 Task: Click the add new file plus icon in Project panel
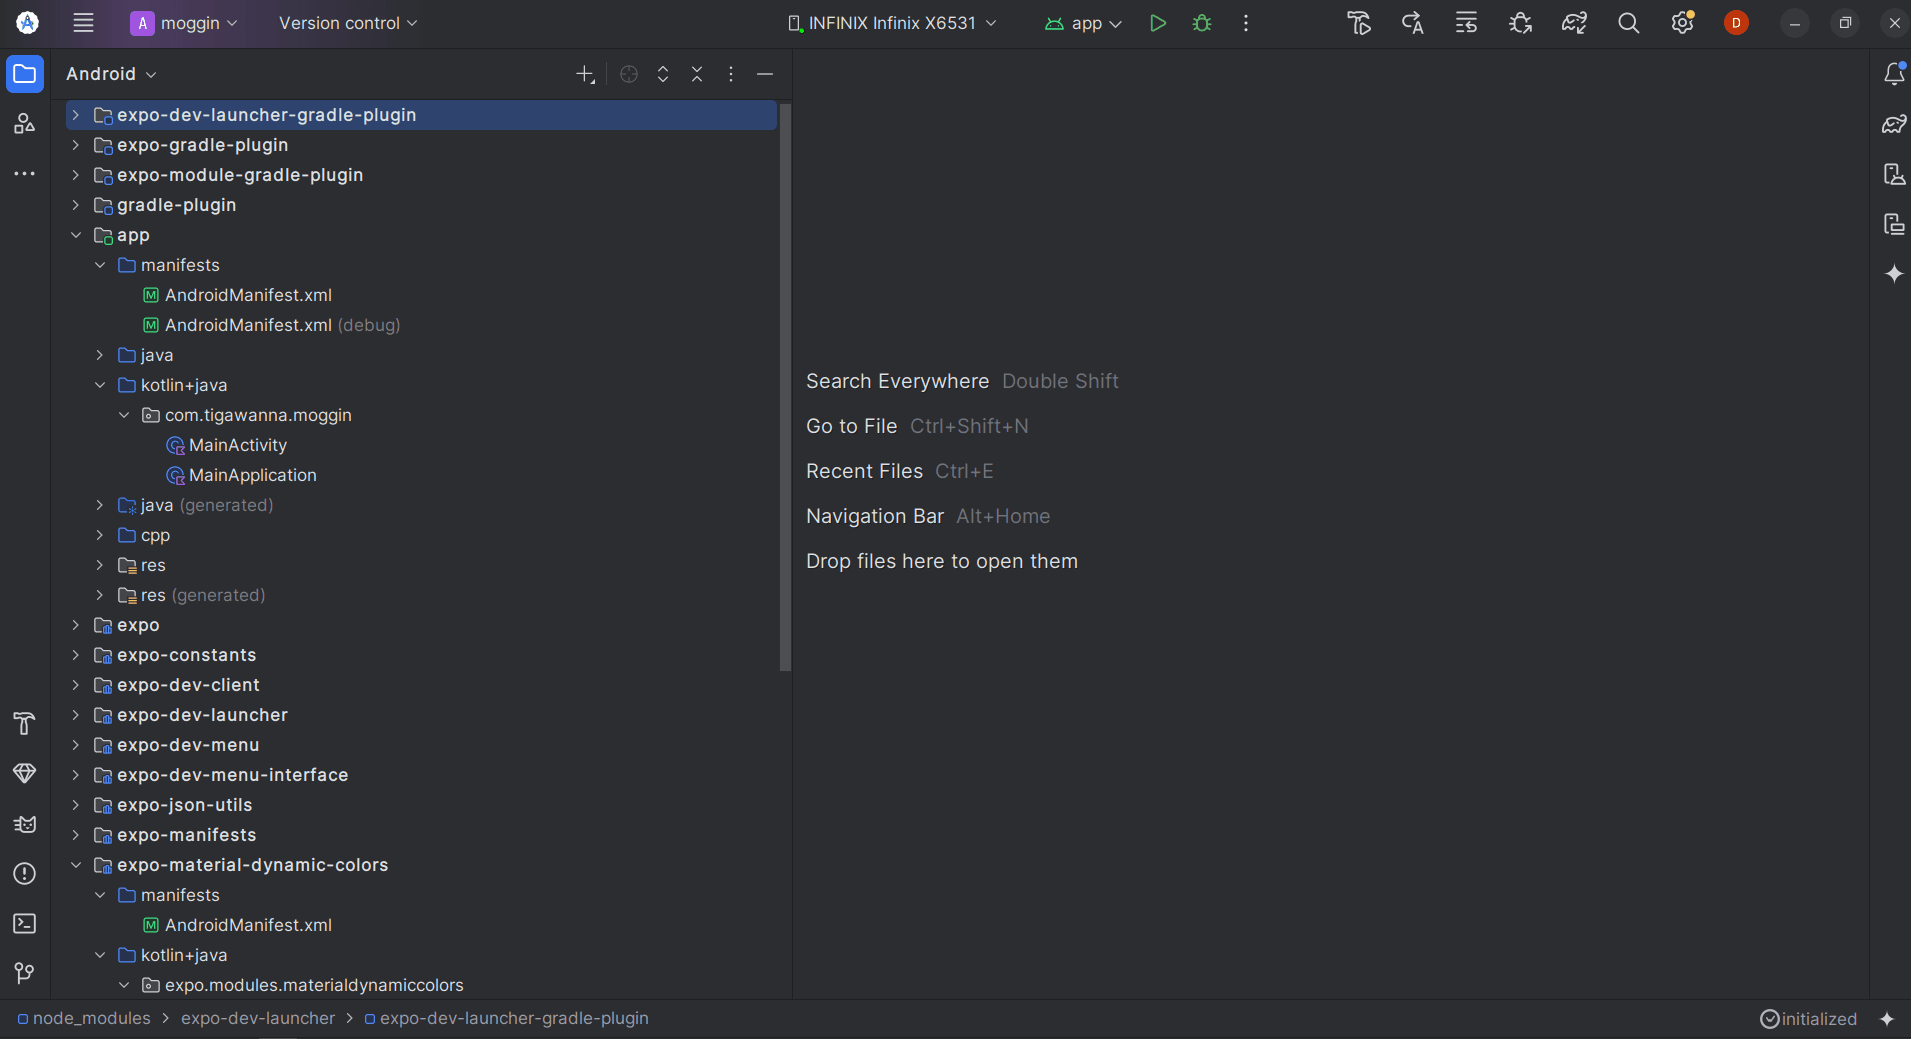tap(586, 74)
